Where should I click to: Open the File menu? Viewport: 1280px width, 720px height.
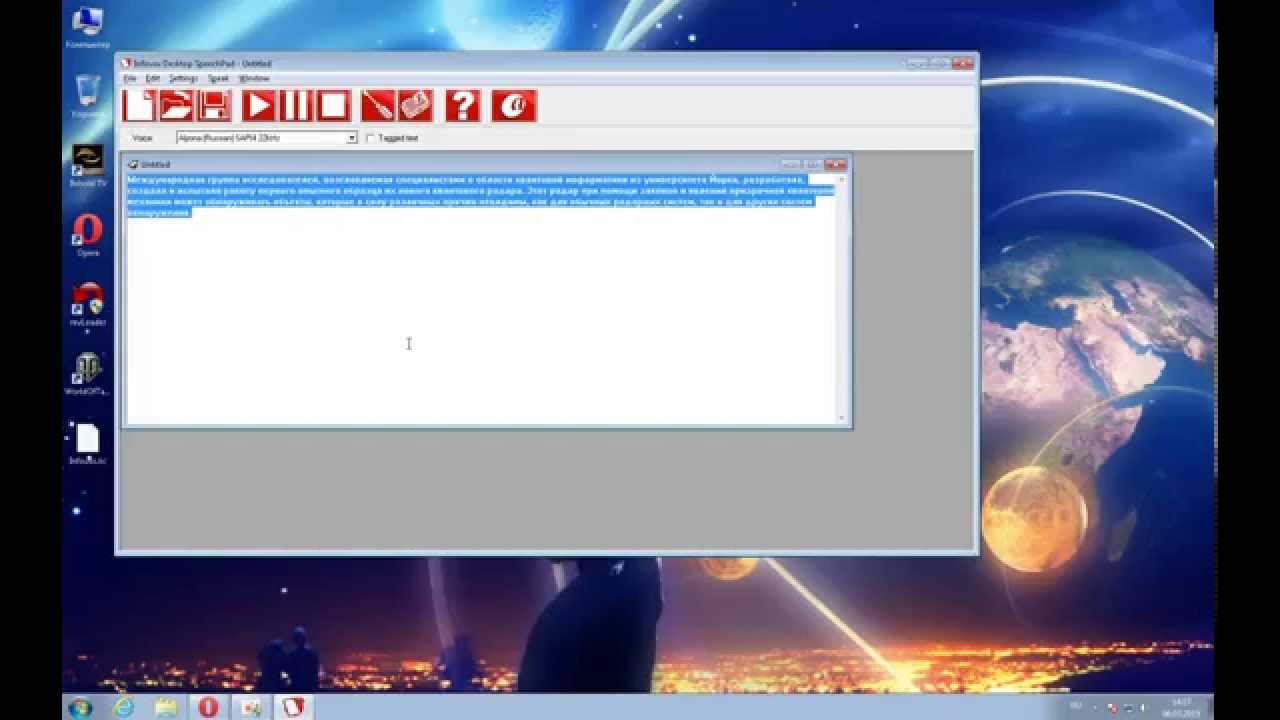tap(129, 78)
